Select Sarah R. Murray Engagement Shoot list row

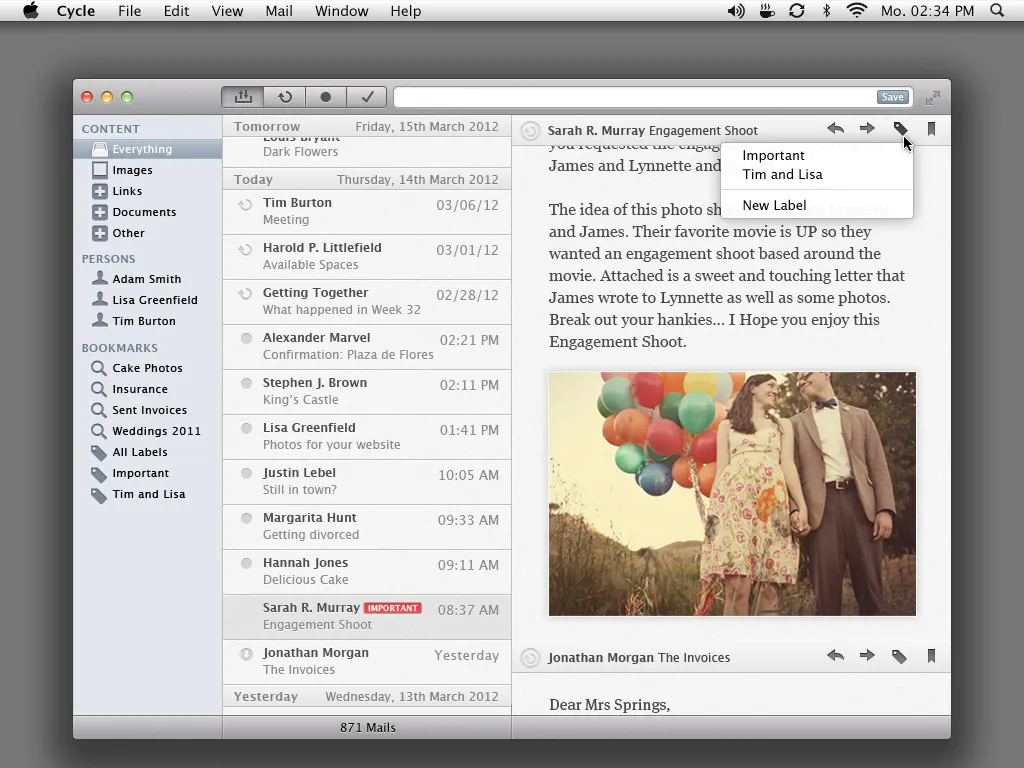point(367,616)
